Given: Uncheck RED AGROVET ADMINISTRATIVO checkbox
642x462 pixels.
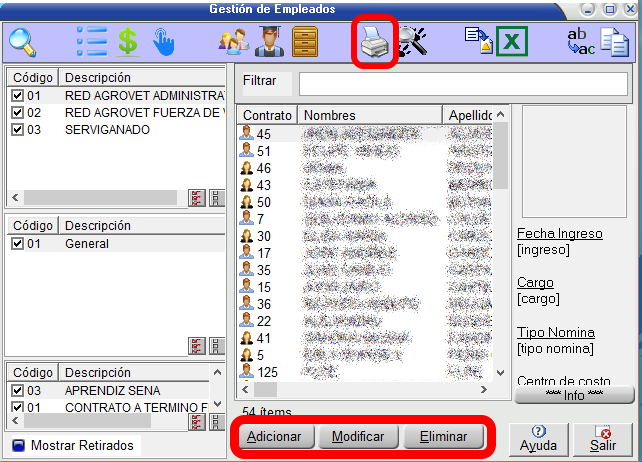Looking at the screenshot, I should (x=17, y=96).
